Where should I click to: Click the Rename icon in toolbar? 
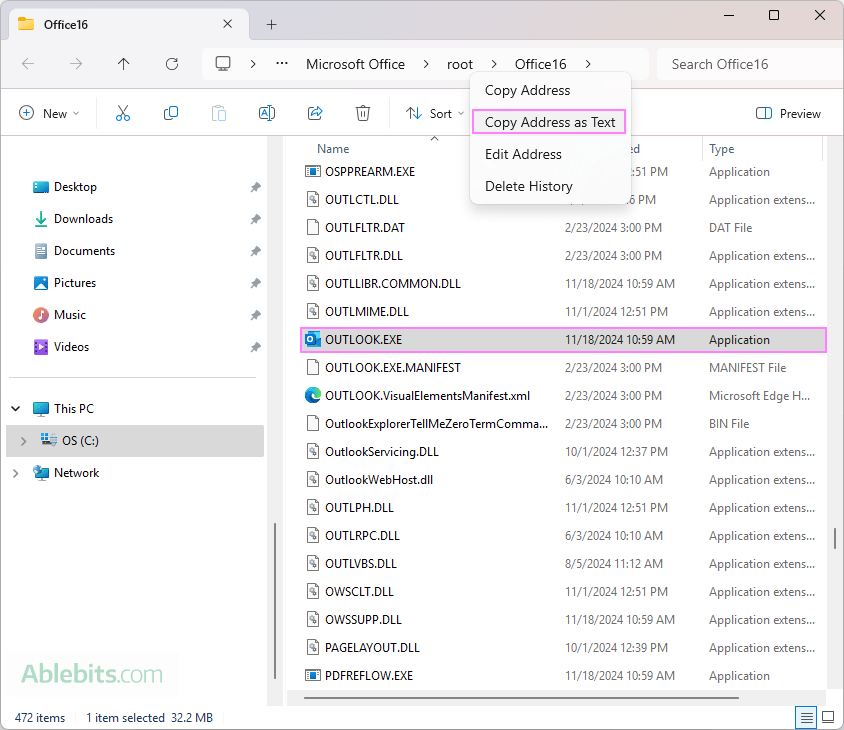pos(267,113)
